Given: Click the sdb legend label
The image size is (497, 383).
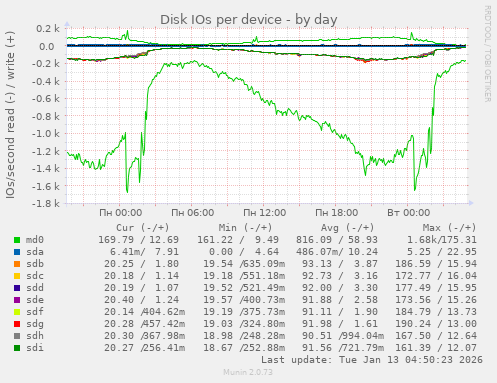Looking at the screenshot, I should pos(35,264).
